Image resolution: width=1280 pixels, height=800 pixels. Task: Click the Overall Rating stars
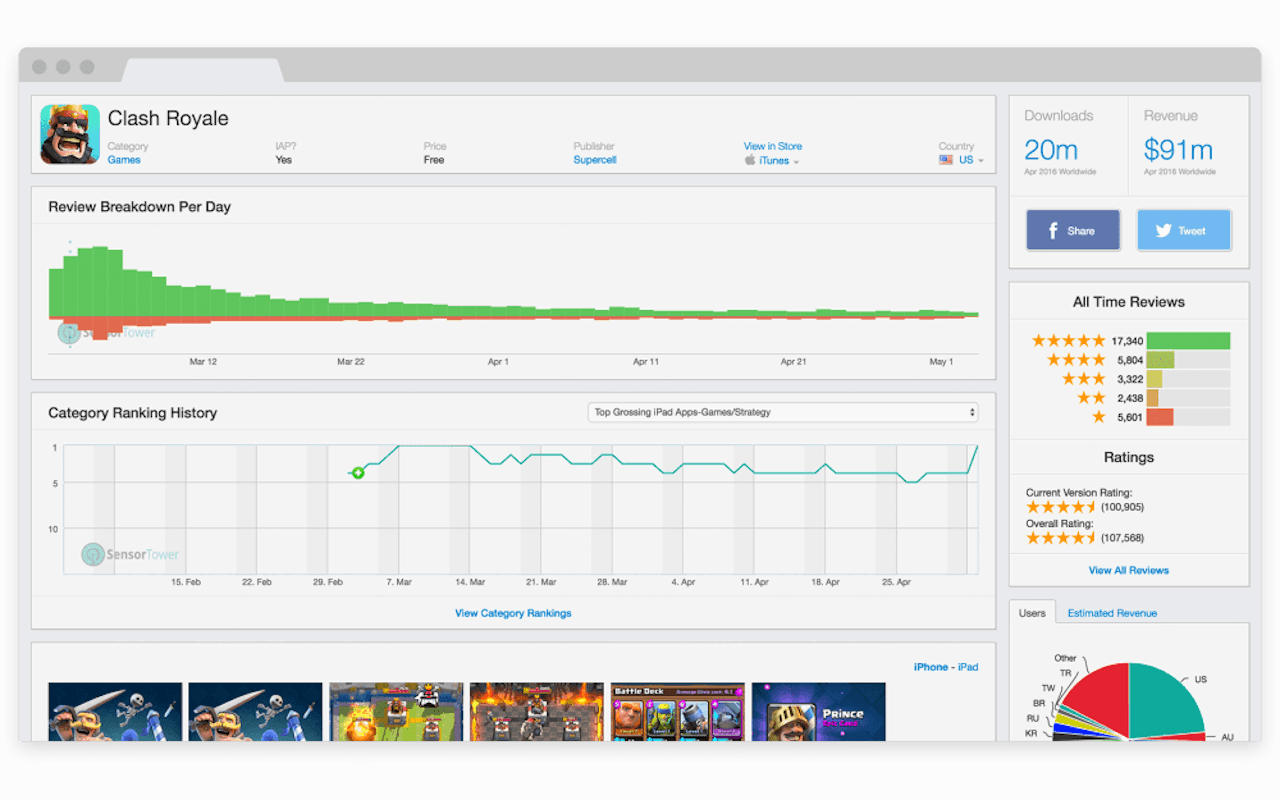point(1061,538)
